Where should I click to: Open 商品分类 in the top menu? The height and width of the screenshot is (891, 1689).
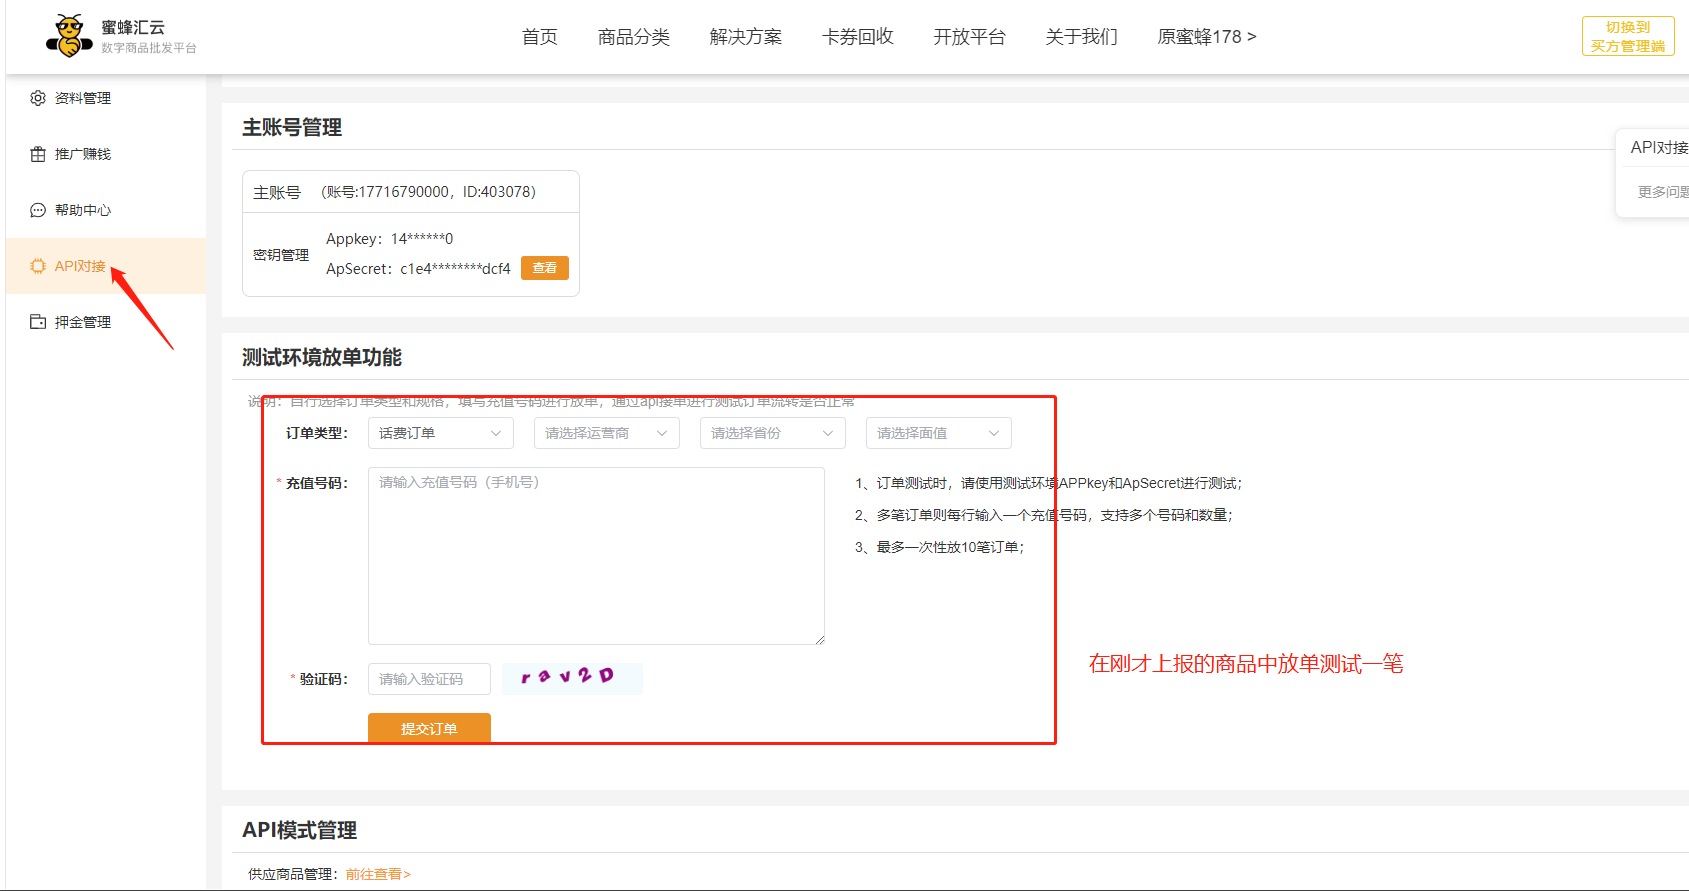point(634,37)
